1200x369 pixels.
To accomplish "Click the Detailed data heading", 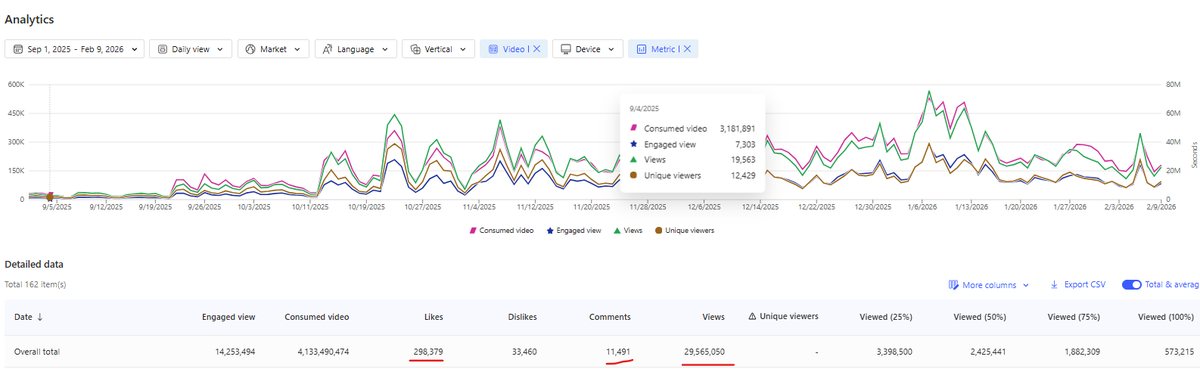I will (34, 265).
